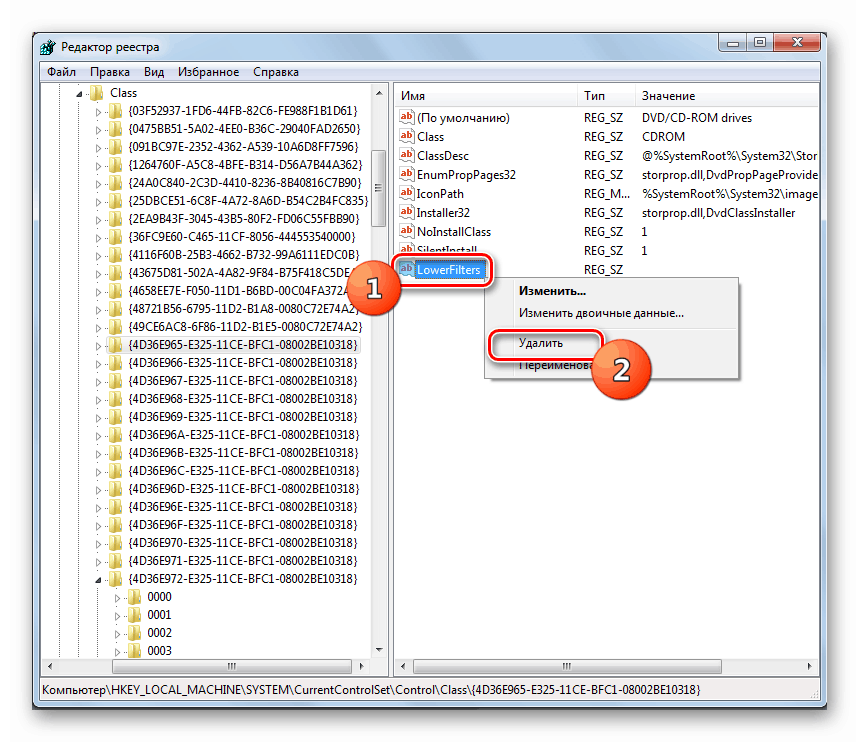The width and height of the screenshot is (859, 742).
Task: Select key {2EA9B43F-3045-43B5-80F2-FD06C55FBB90}
Action: [244, 219]
